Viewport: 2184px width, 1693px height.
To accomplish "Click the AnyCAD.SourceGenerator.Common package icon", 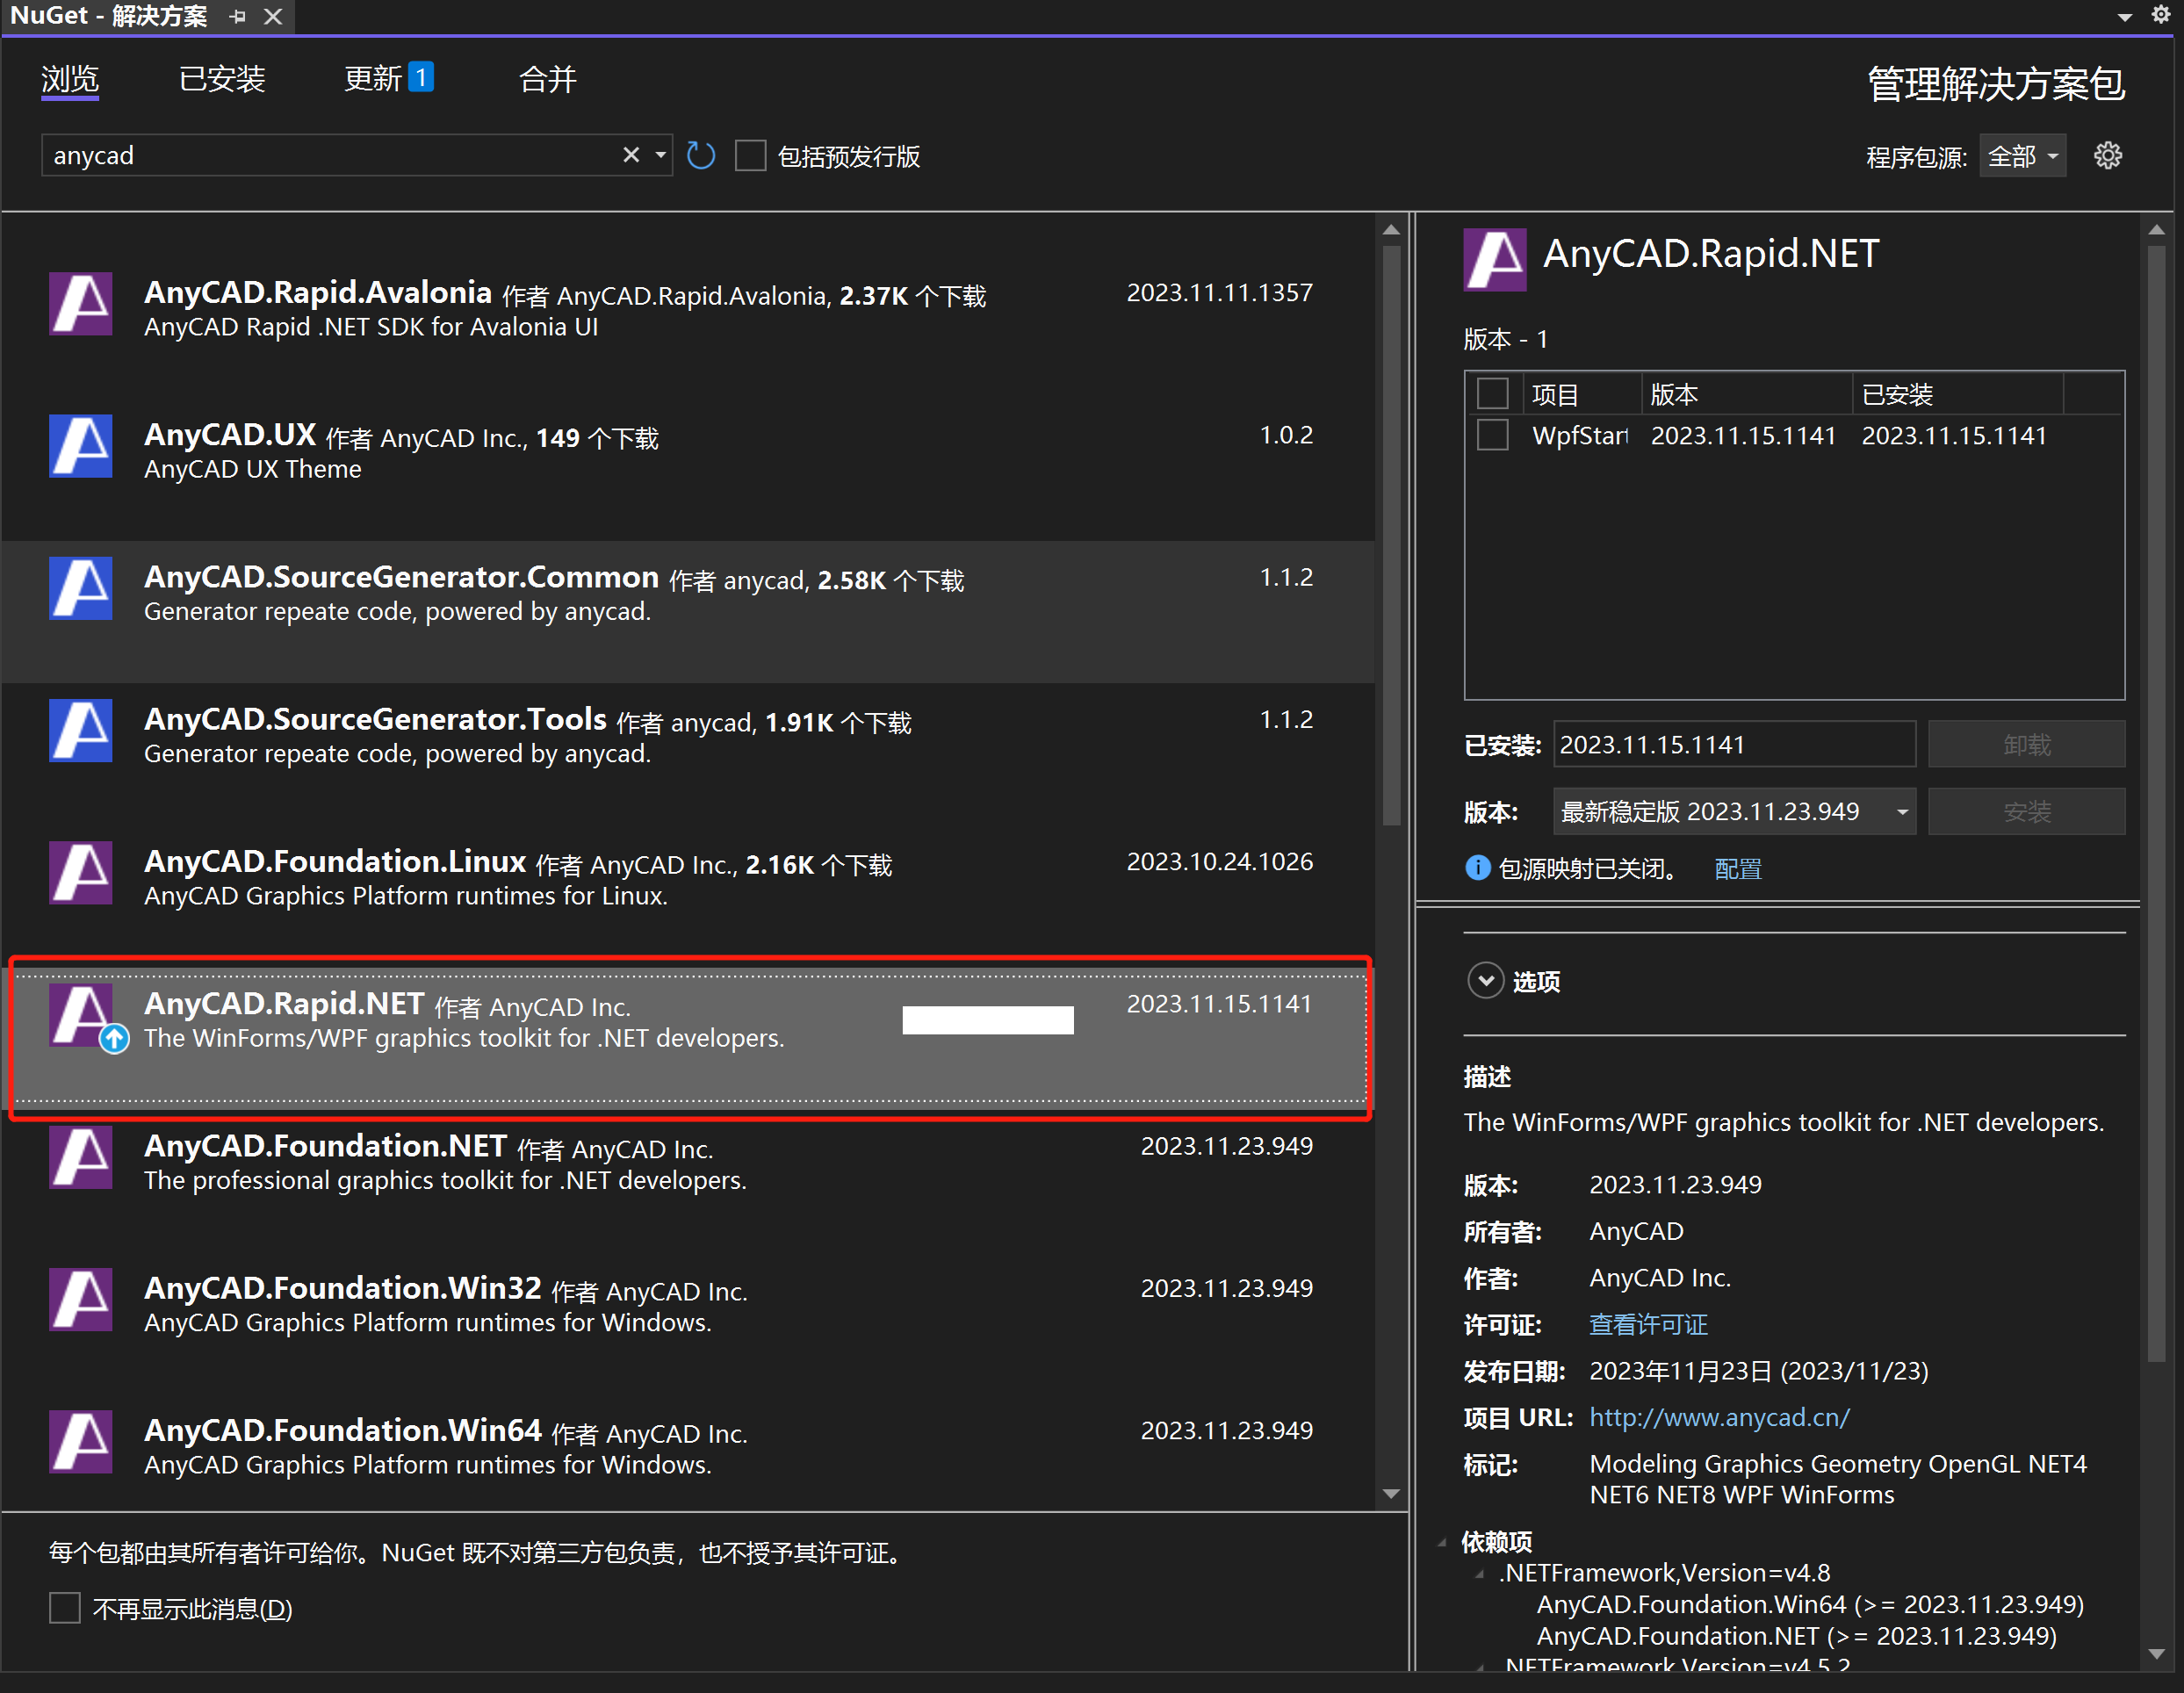I will pos(81,588).
